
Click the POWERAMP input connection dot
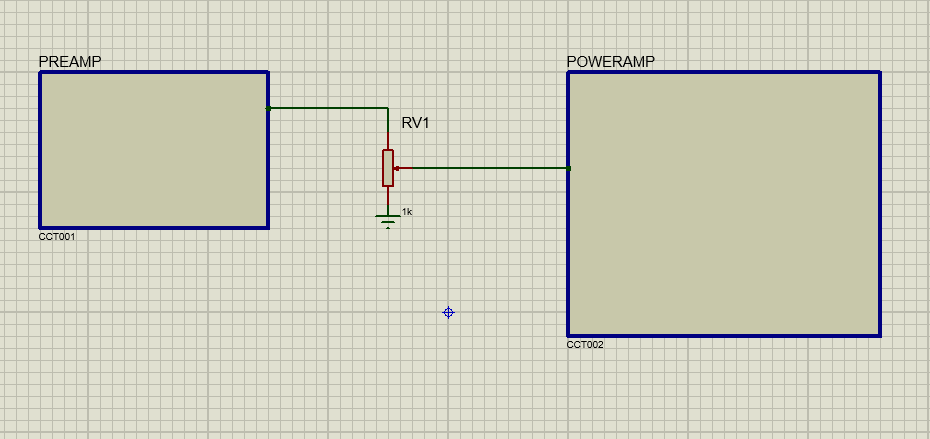(568, 168)
